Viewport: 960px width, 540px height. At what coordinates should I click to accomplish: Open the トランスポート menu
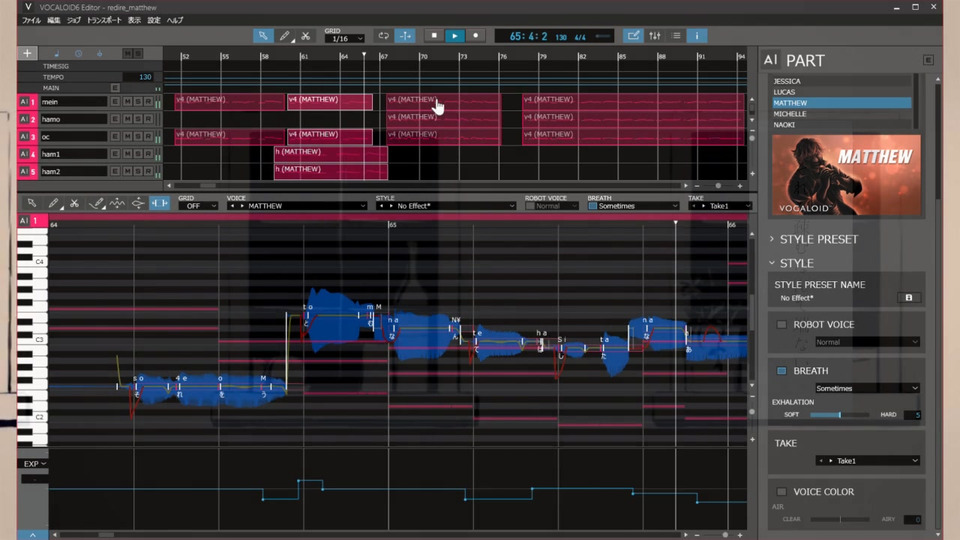[104, 20]
